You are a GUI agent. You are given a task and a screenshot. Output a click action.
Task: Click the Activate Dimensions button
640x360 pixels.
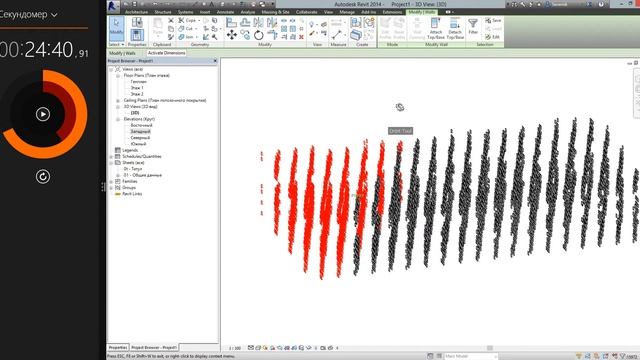[x=167, y=53]
